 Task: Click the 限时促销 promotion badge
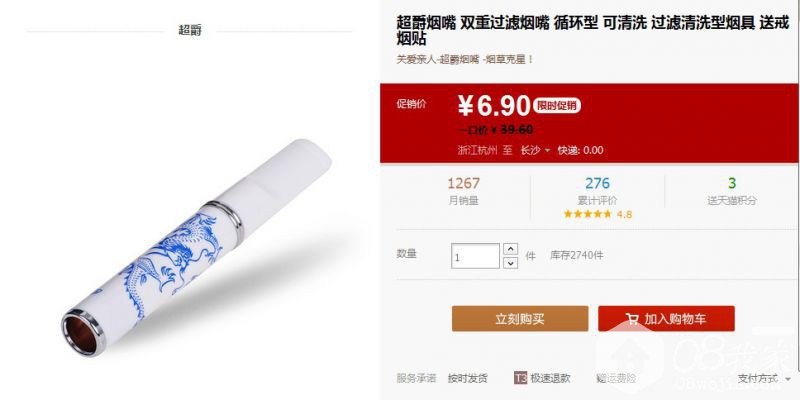tap(557, 106)
